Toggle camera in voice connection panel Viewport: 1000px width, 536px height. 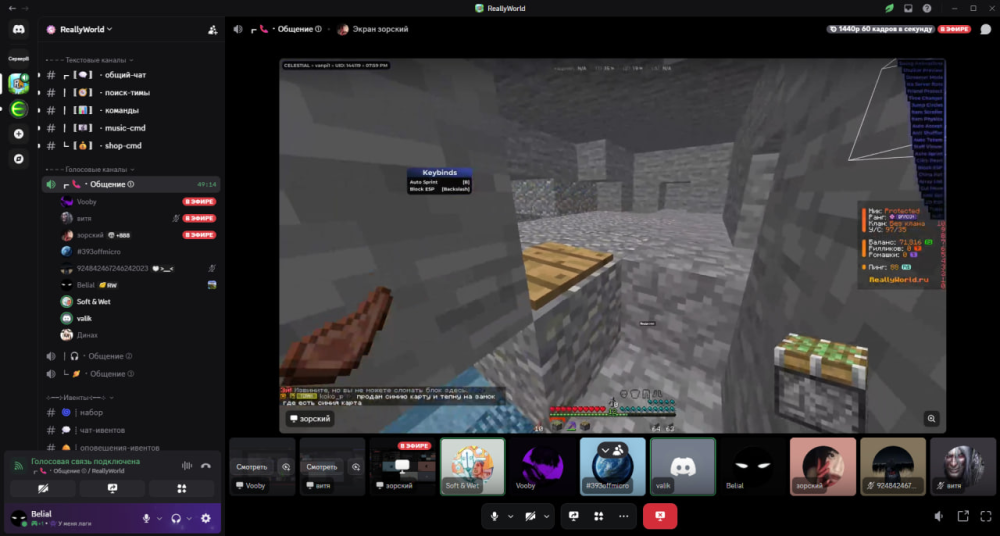coord(43,489)
